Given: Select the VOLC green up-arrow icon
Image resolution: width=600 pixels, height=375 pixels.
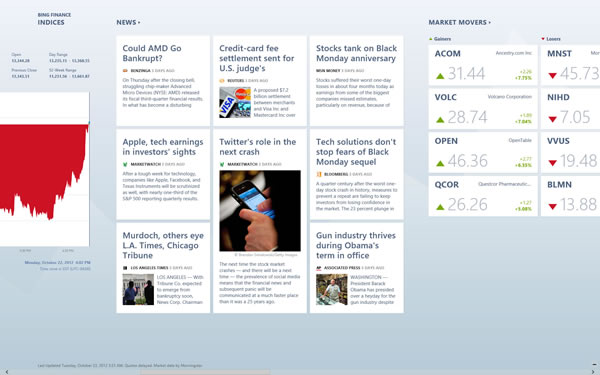Looking at the screenshot, I should 440,120.
